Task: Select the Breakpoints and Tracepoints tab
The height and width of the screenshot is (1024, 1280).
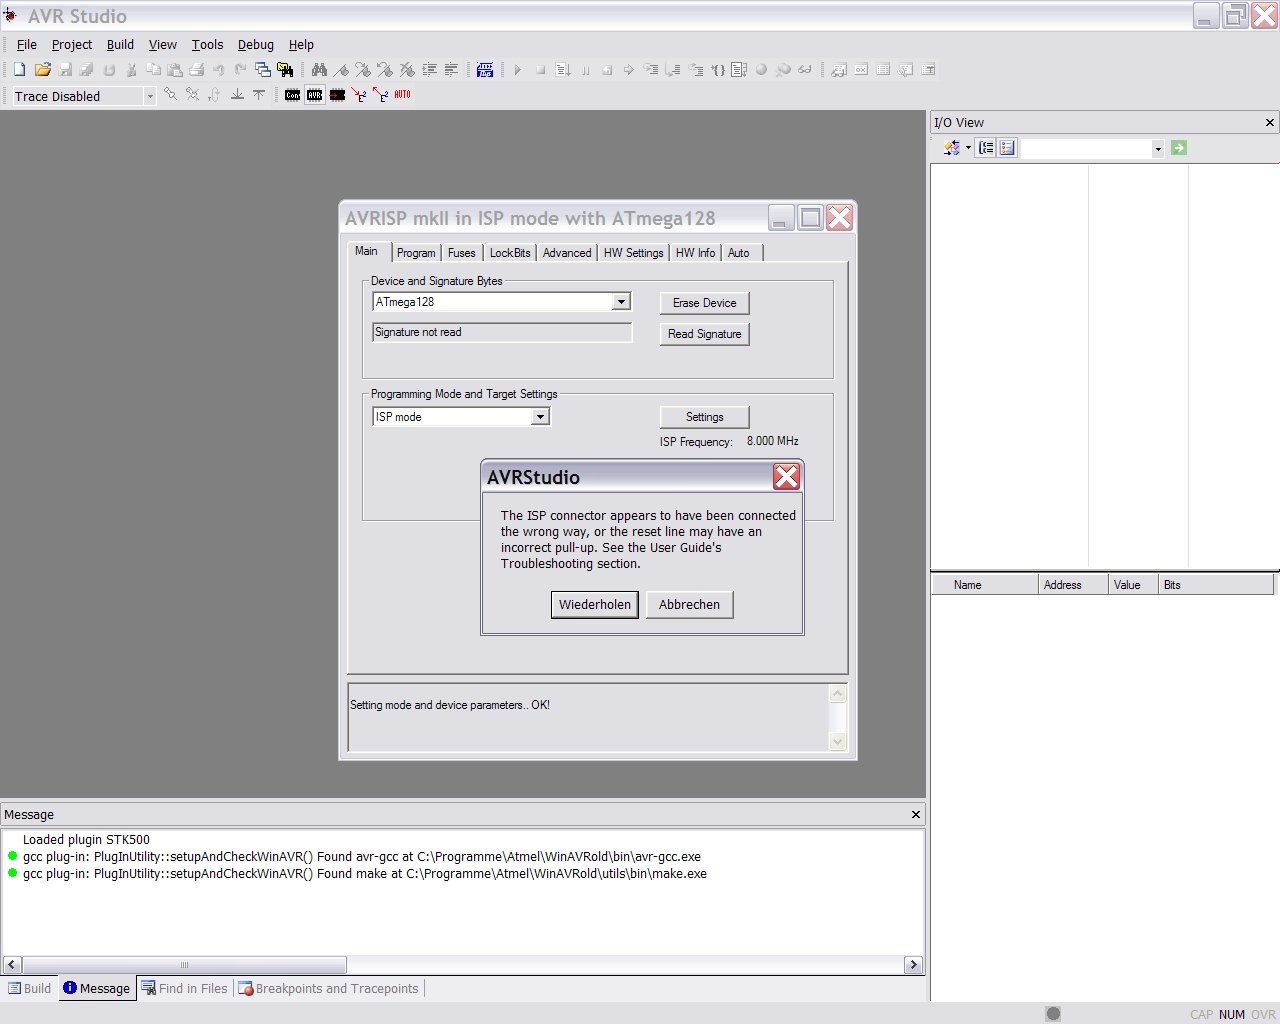Action: (x=328, y=988)
